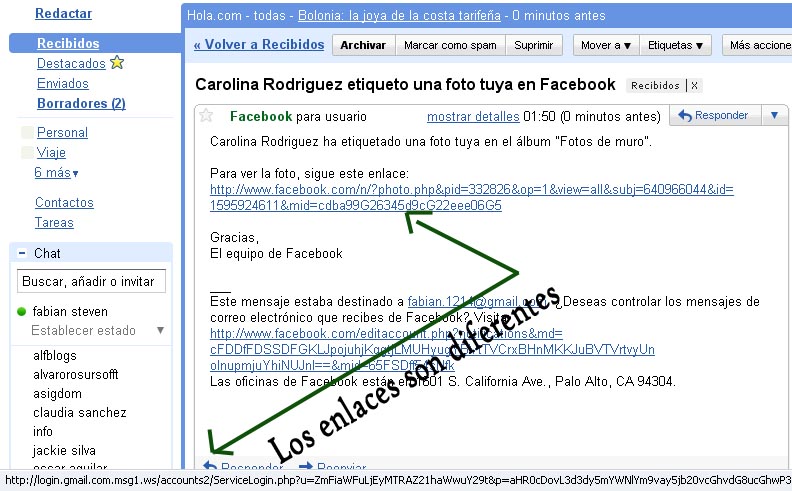The image size is (792, 491).
Task: Click the green status dot of fabian steven
Action: click(21, 312)
